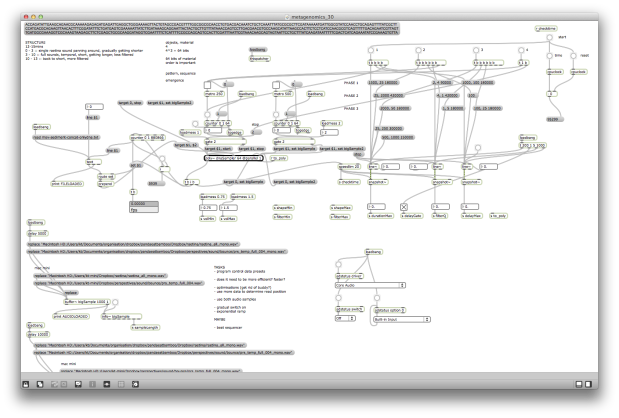
Task: Click the split-pane icon at bottom right
Action: (x=579, y=384)
